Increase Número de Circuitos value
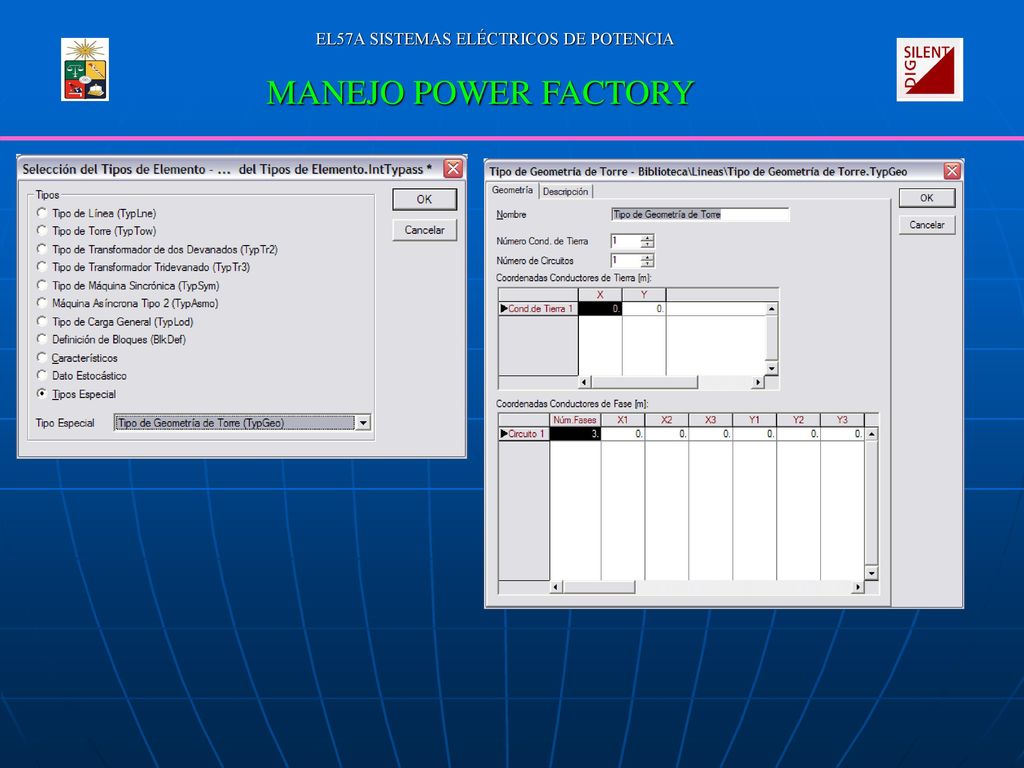The height and width of the screenshot is (768, 1024). (x=647, y=257)
